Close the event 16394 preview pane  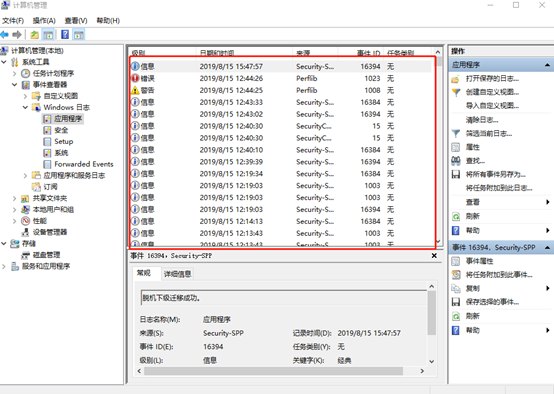click(x=434, y=255)
